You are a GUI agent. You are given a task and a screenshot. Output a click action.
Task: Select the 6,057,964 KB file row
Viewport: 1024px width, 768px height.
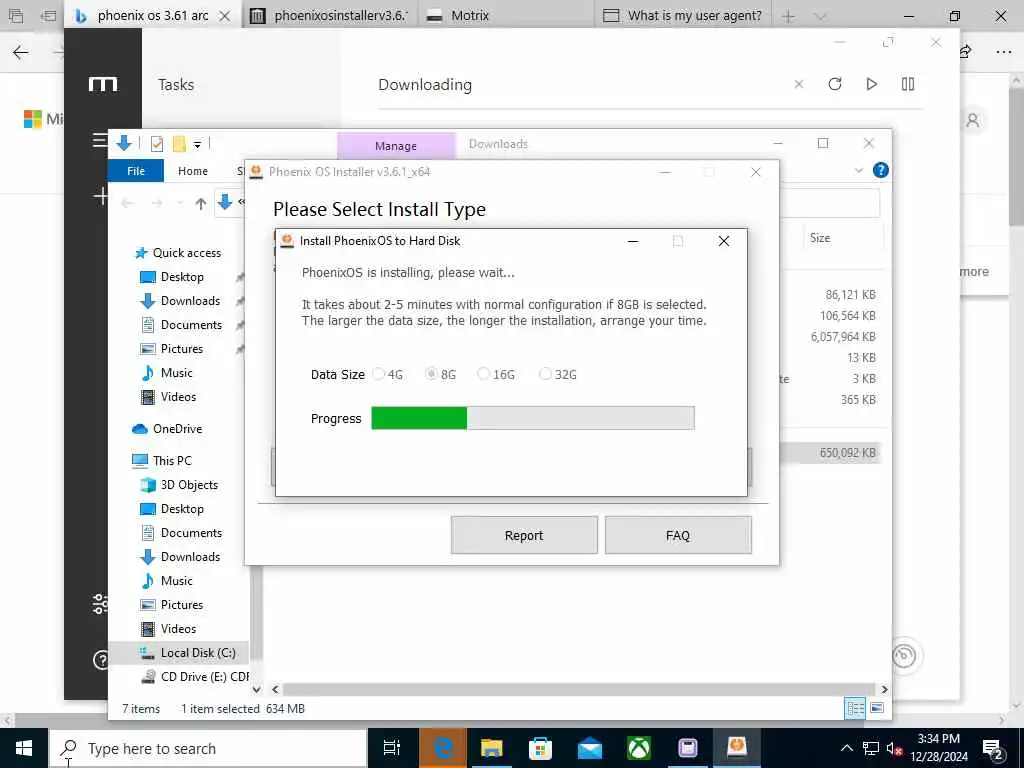[842, 337]
